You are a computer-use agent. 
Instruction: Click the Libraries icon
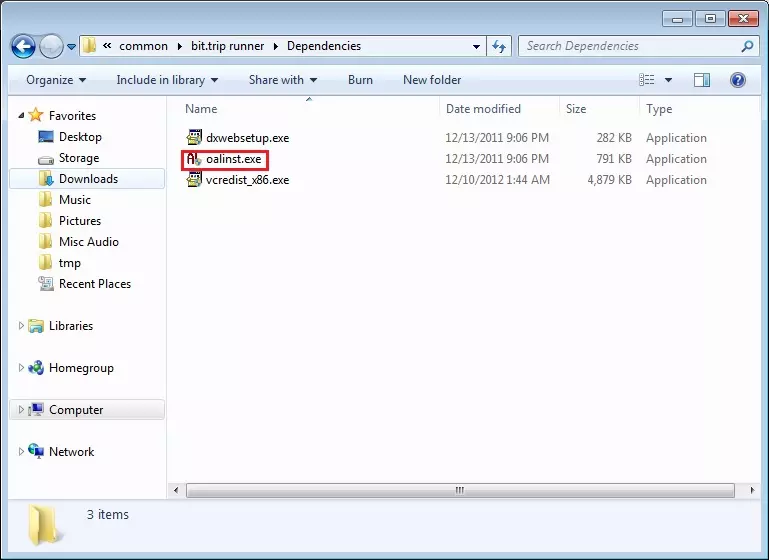point(36,326)
